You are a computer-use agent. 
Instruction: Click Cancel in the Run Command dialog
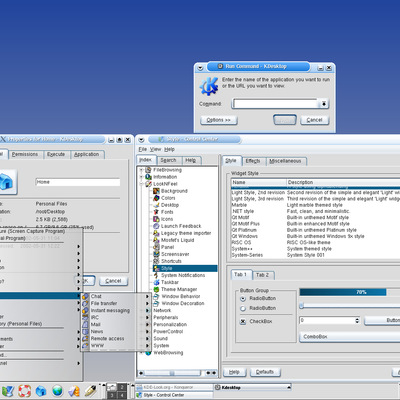[x=314, y=120]
